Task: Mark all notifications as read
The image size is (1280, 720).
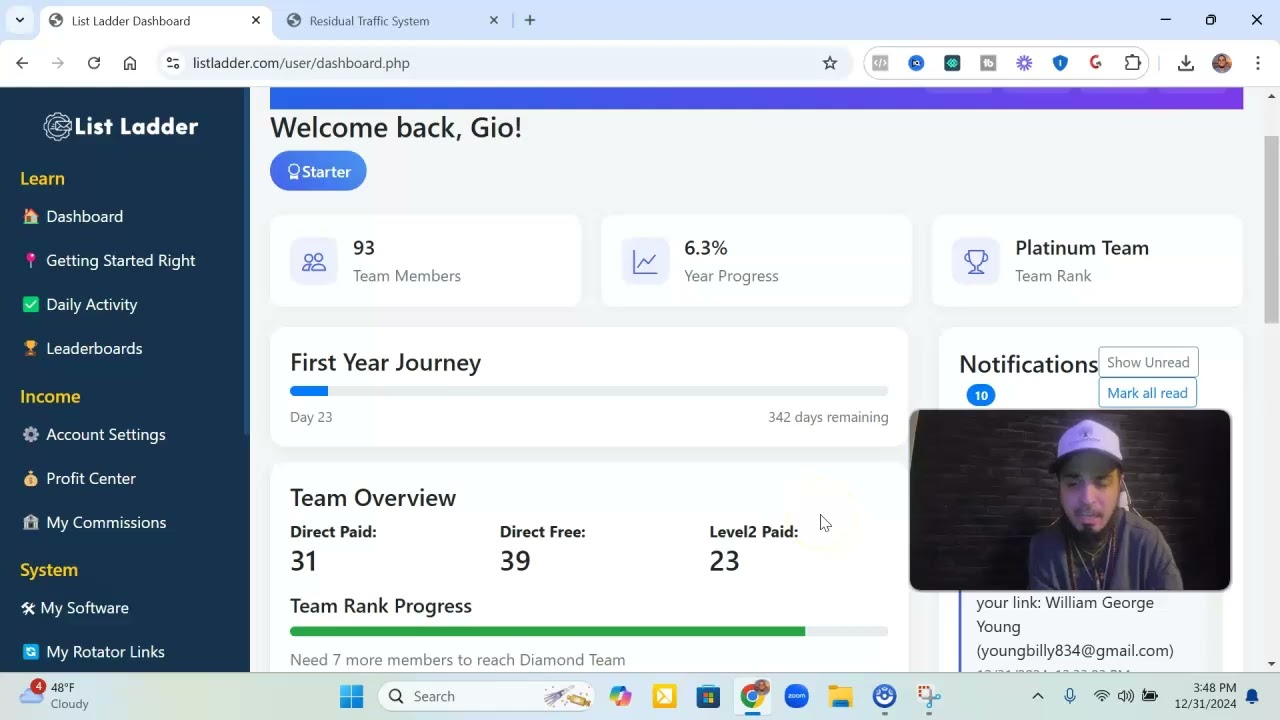Action: [1147, 393]
